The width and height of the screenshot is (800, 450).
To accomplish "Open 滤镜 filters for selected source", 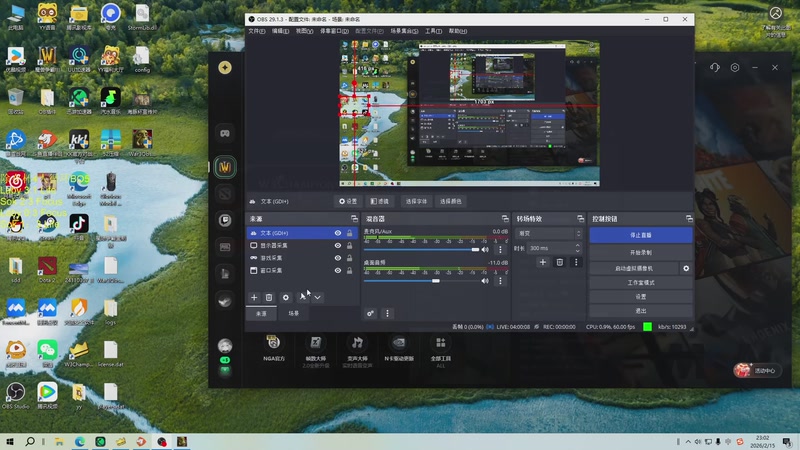I will [380, 202].
